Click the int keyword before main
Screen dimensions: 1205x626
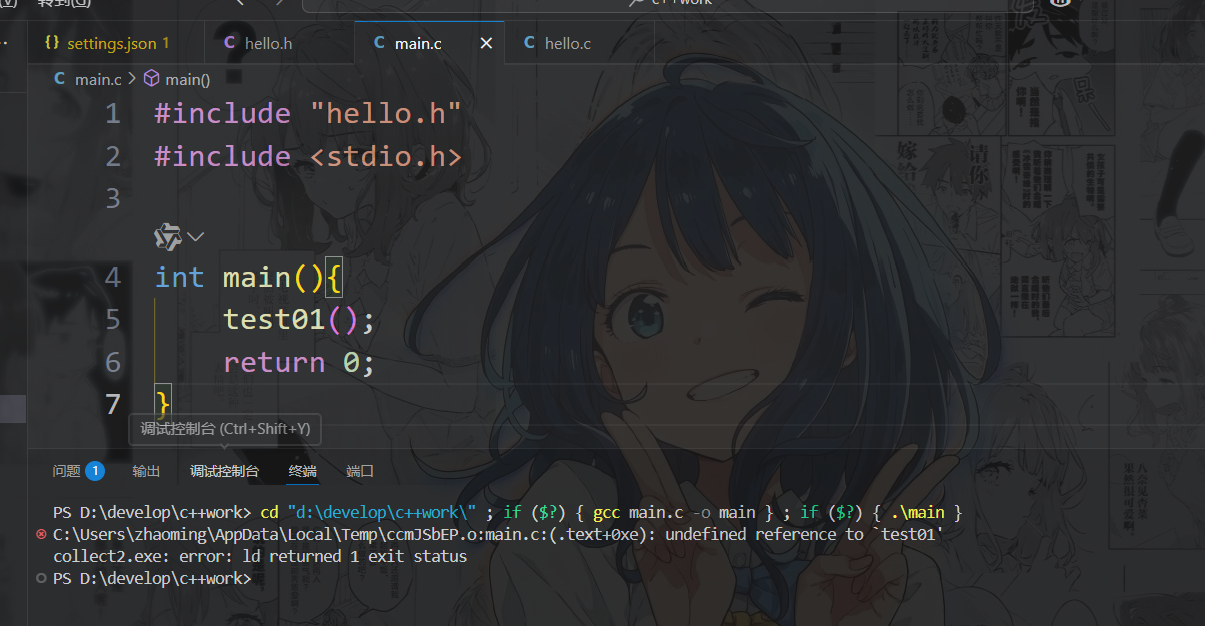(179, 277)
